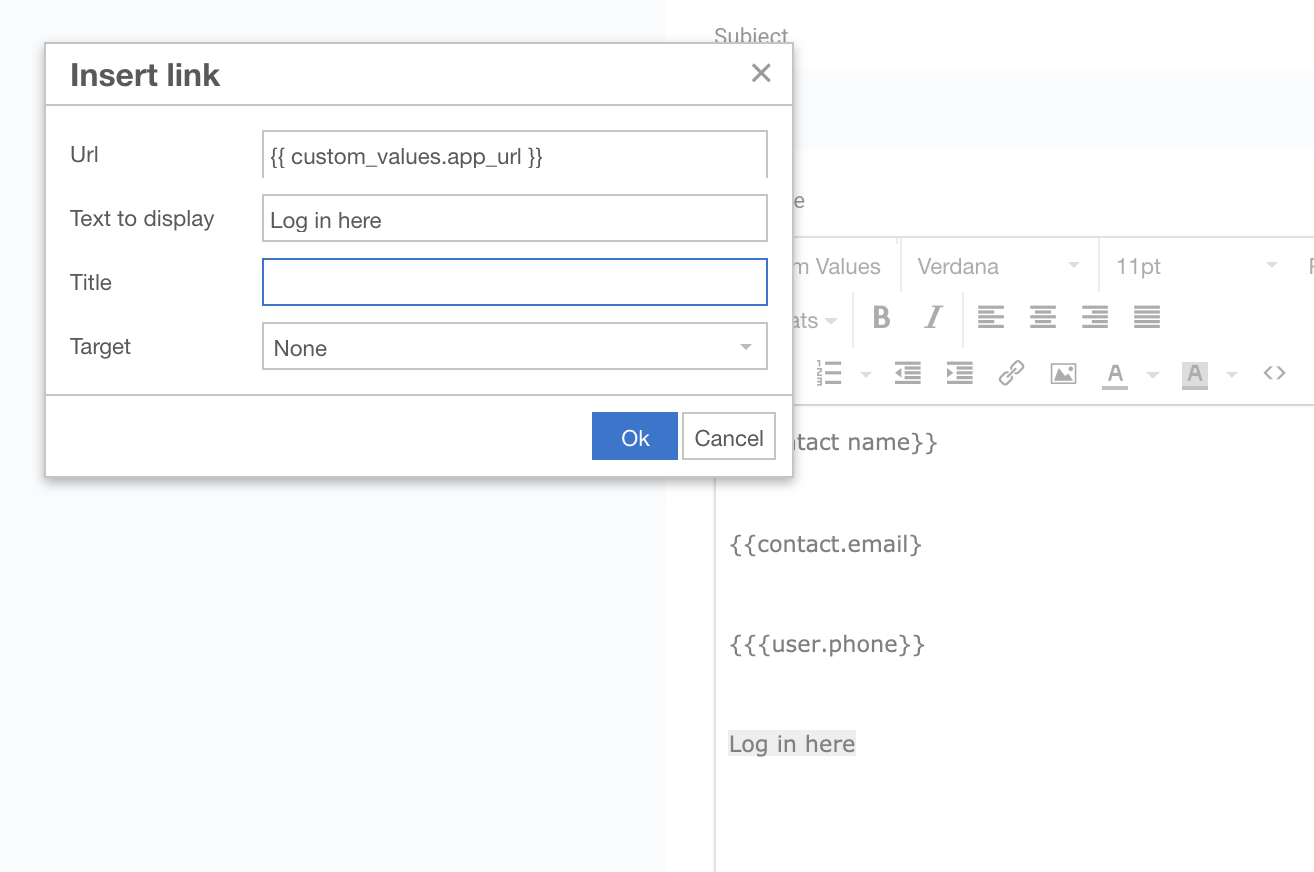Align text to the left
Screen dimensions: 1314x872
point(990,318)
